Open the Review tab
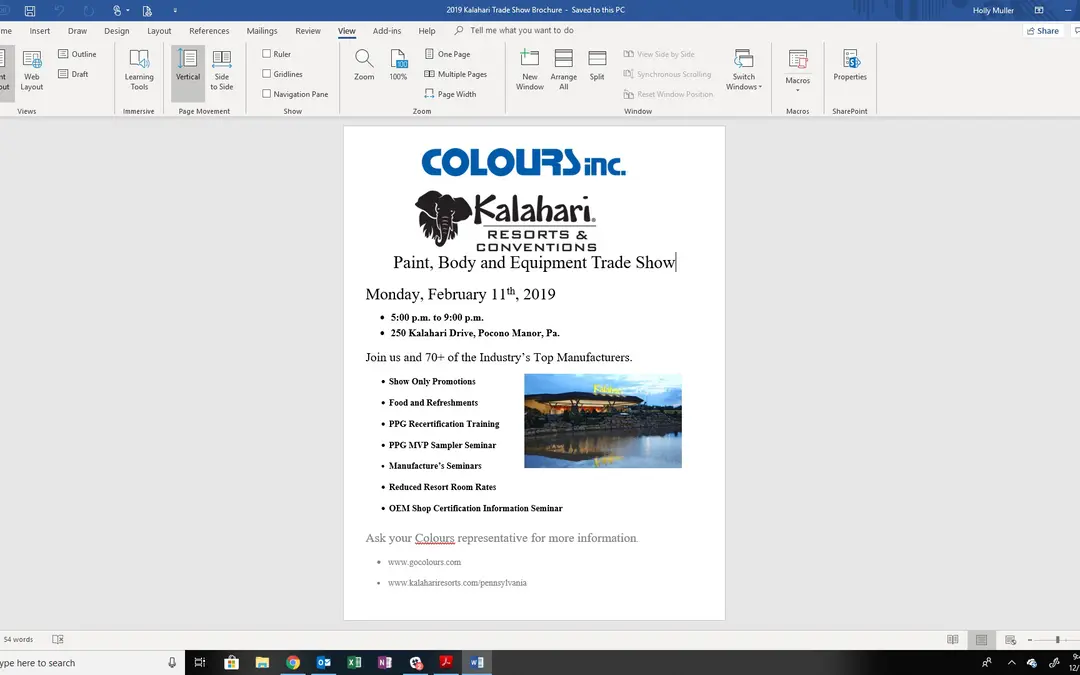1080x675 pixels. 308,31
